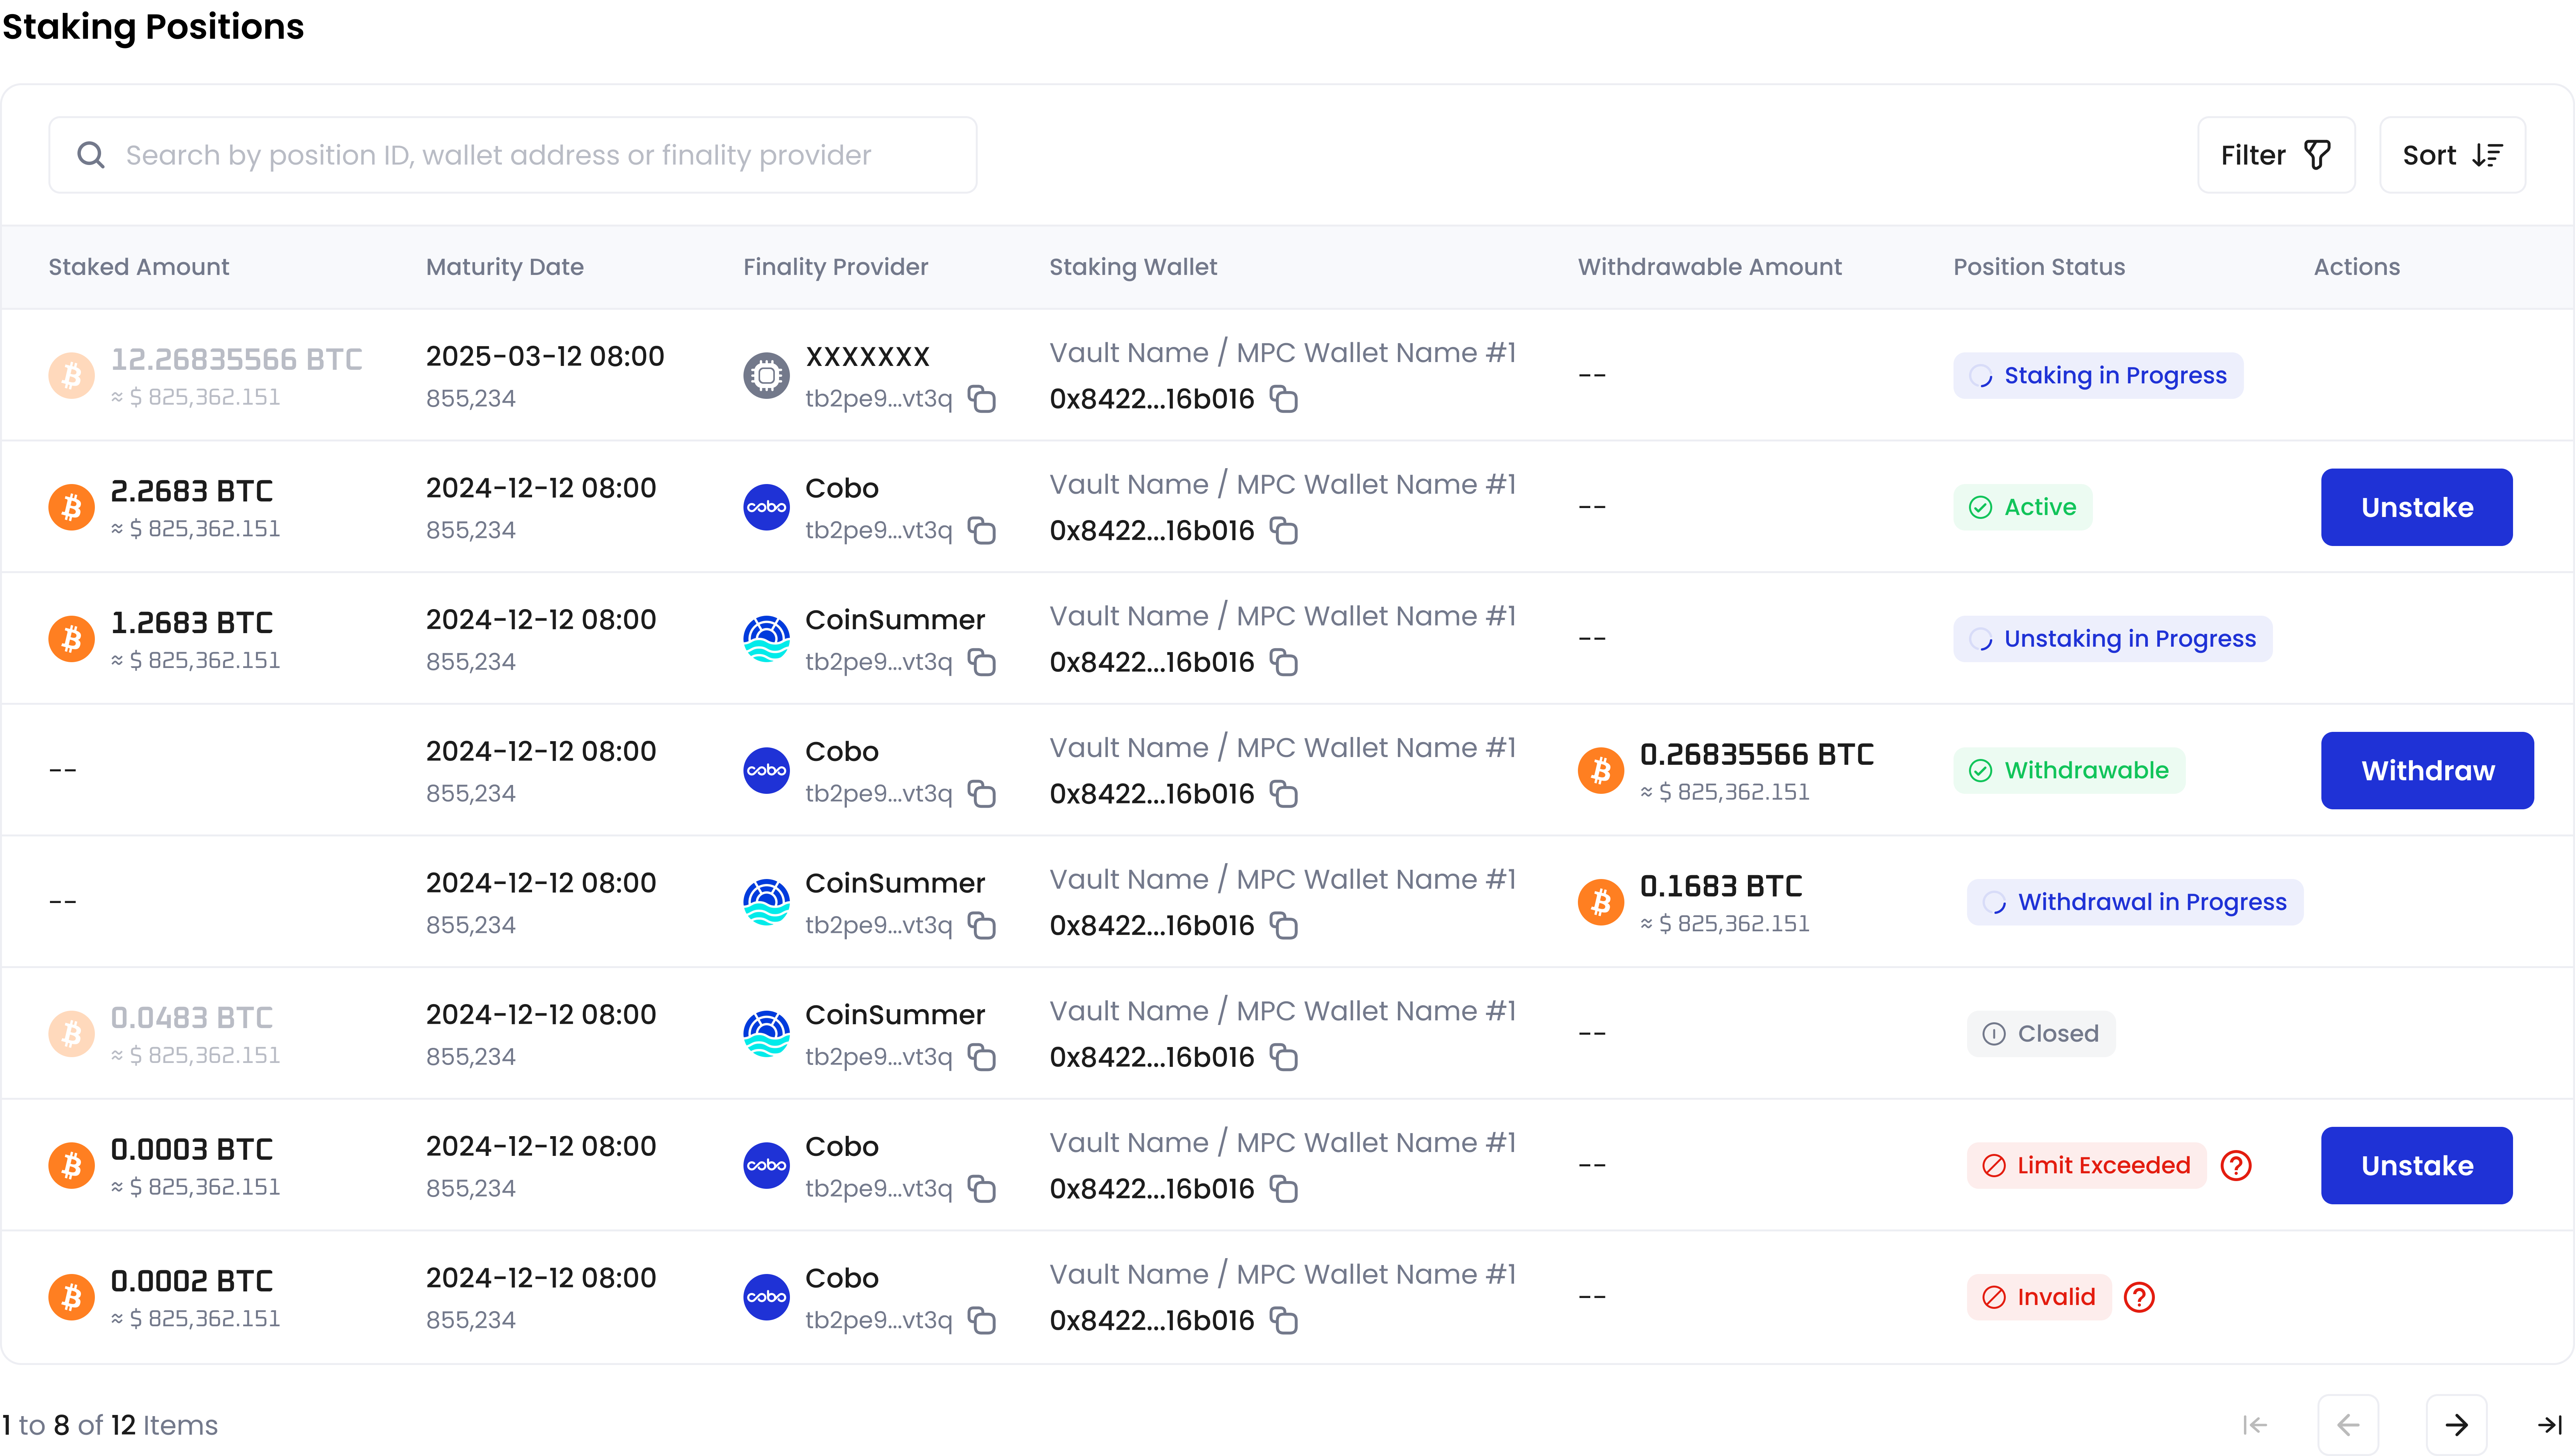Click the Invalid status badge
The image size is (2575, 1456).
2039,1297
